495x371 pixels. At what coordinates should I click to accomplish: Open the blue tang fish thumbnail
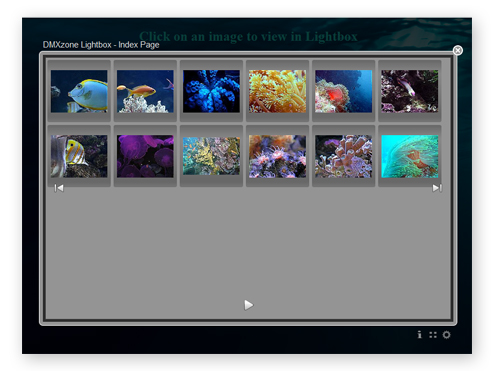coord(79,91)
